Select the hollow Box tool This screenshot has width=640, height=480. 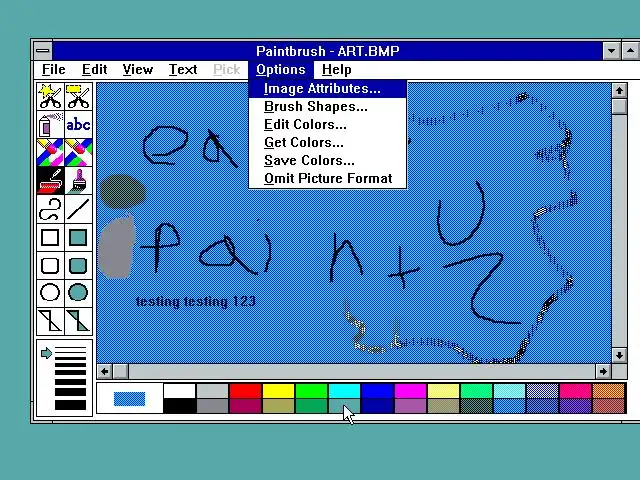(x=50, y=237)
